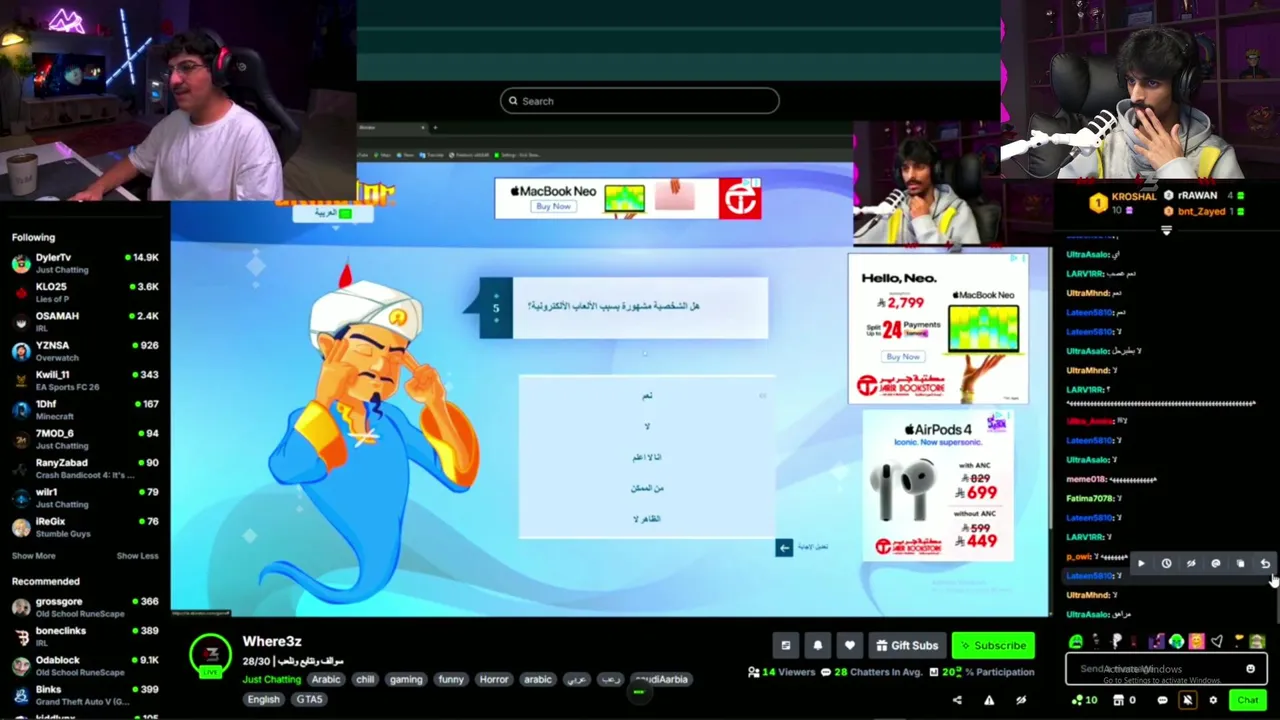Open chat bubble icon below input

click(x=1162, y=700)
